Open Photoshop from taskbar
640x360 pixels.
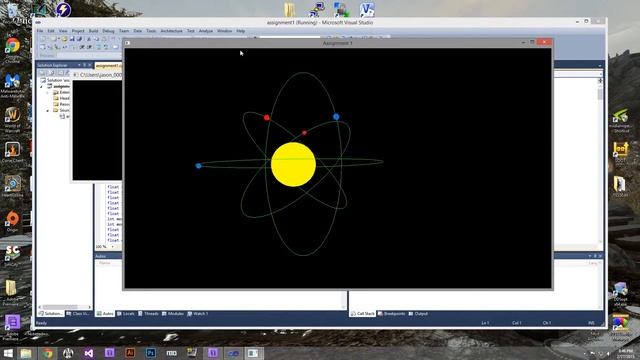(x=151, y=353)
